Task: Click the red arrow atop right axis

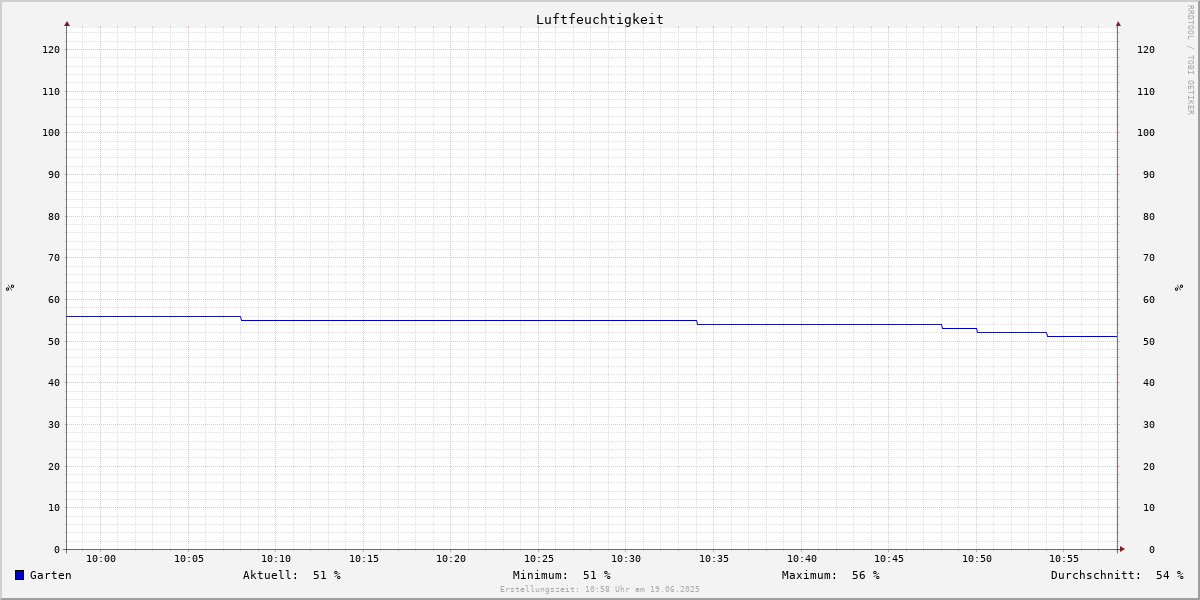Action: 1118,23
